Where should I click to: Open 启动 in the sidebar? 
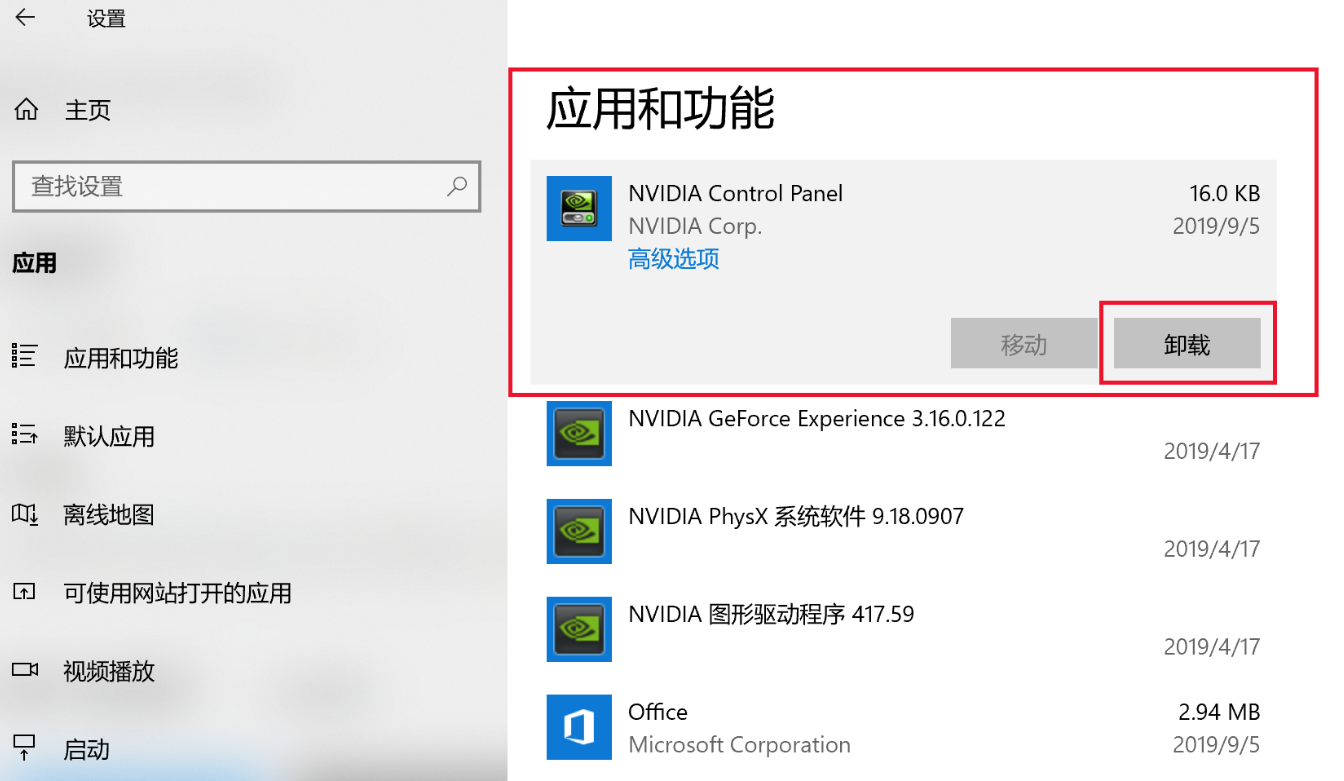tap(87, 749)
